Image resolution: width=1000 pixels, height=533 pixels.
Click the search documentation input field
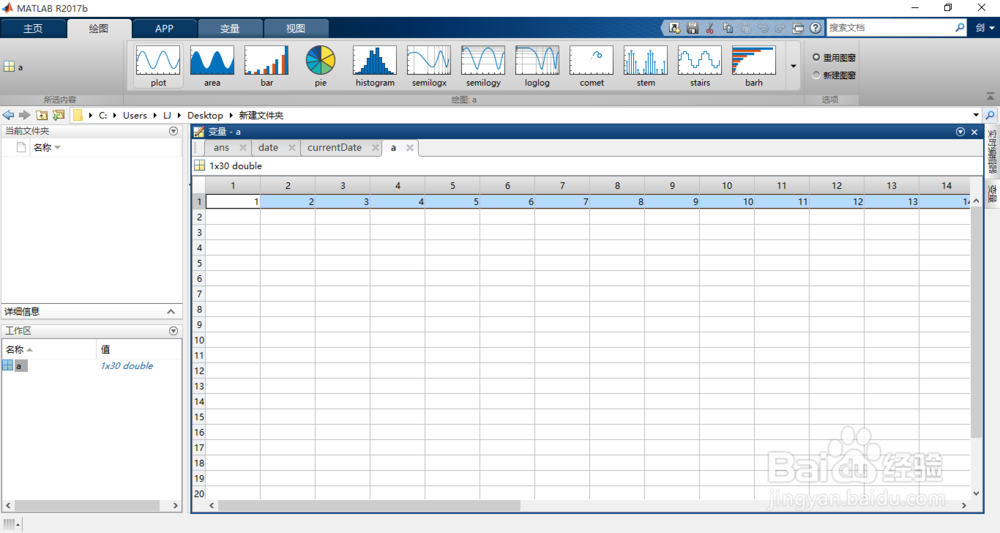click(891, 28)
